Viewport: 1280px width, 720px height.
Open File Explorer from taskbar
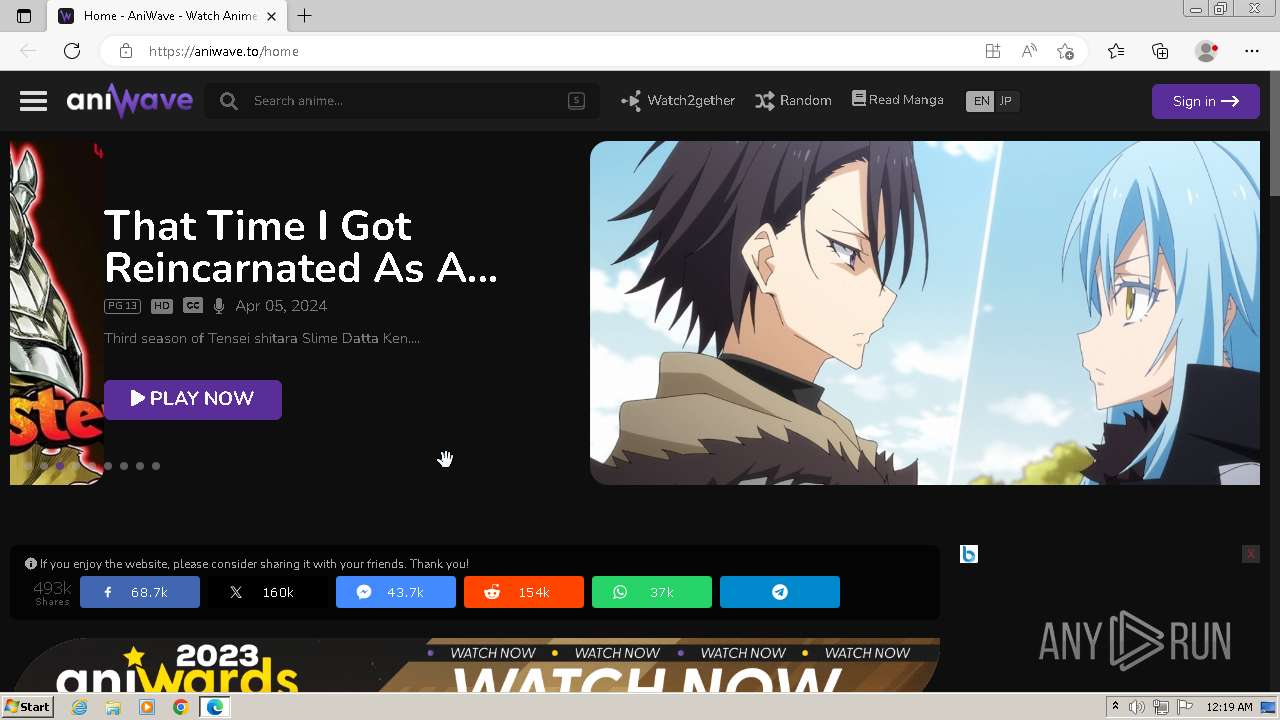point(113,707)
